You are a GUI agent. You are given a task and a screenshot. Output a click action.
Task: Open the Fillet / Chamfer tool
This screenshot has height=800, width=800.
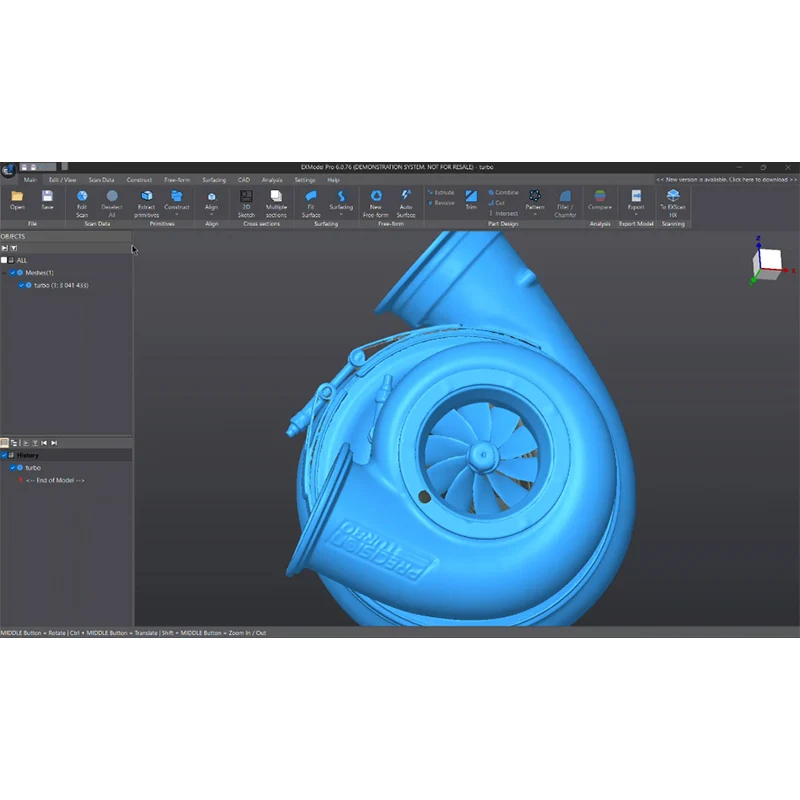click(x=565, y=204)
